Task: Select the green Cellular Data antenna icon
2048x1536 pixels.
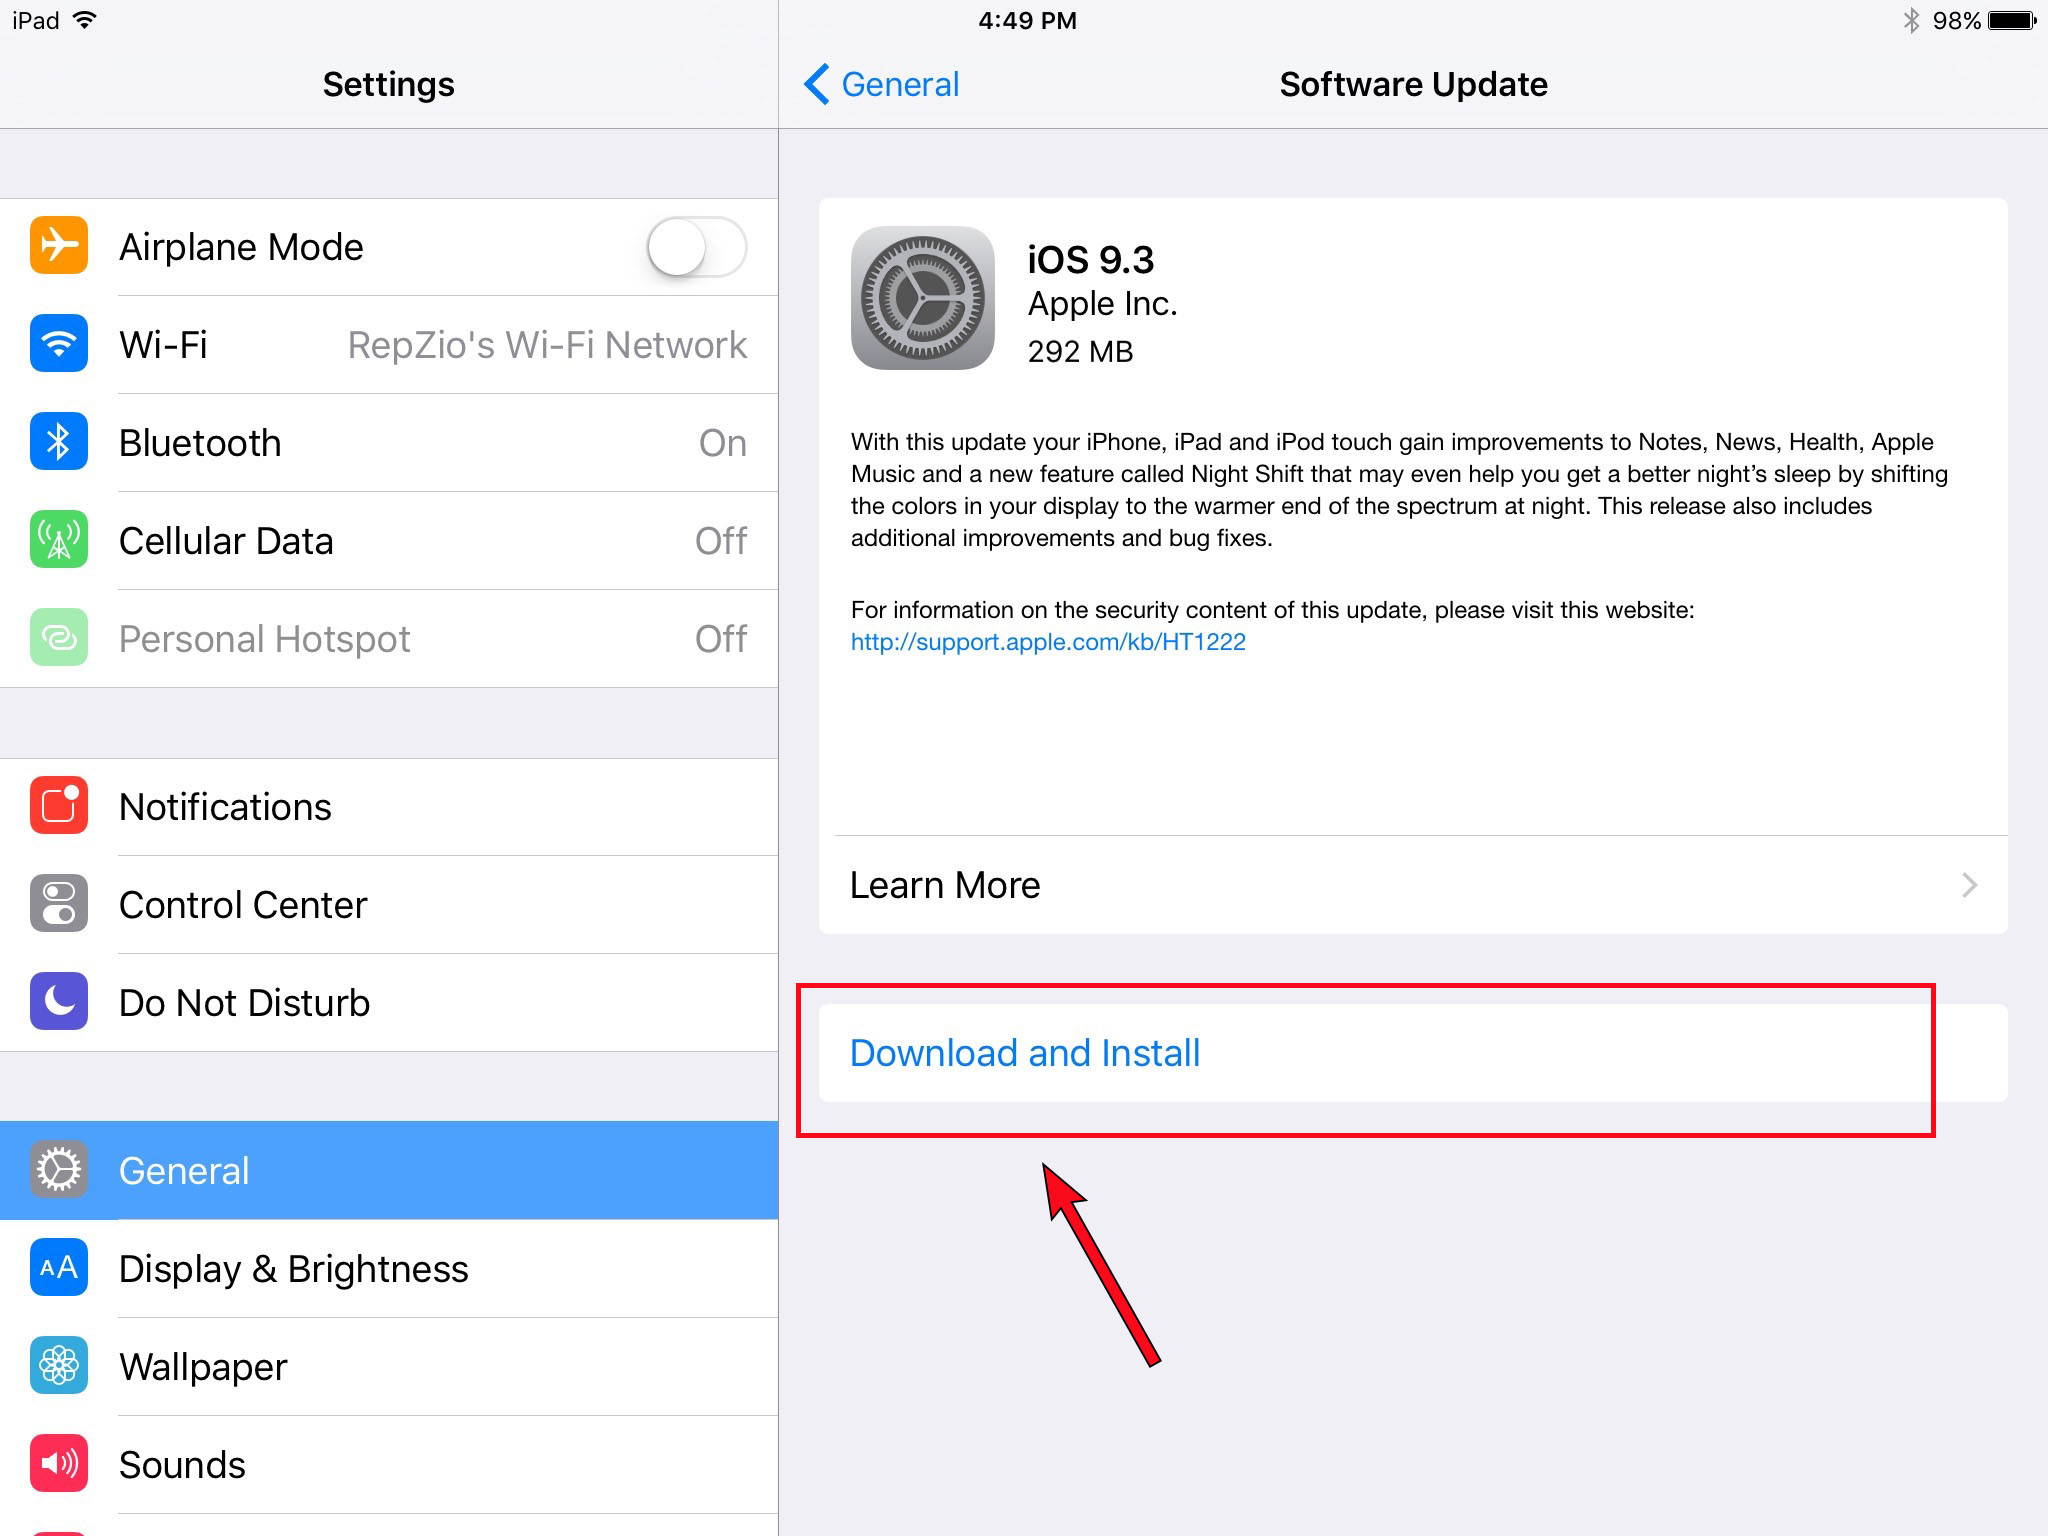Action: pos(59,539)
